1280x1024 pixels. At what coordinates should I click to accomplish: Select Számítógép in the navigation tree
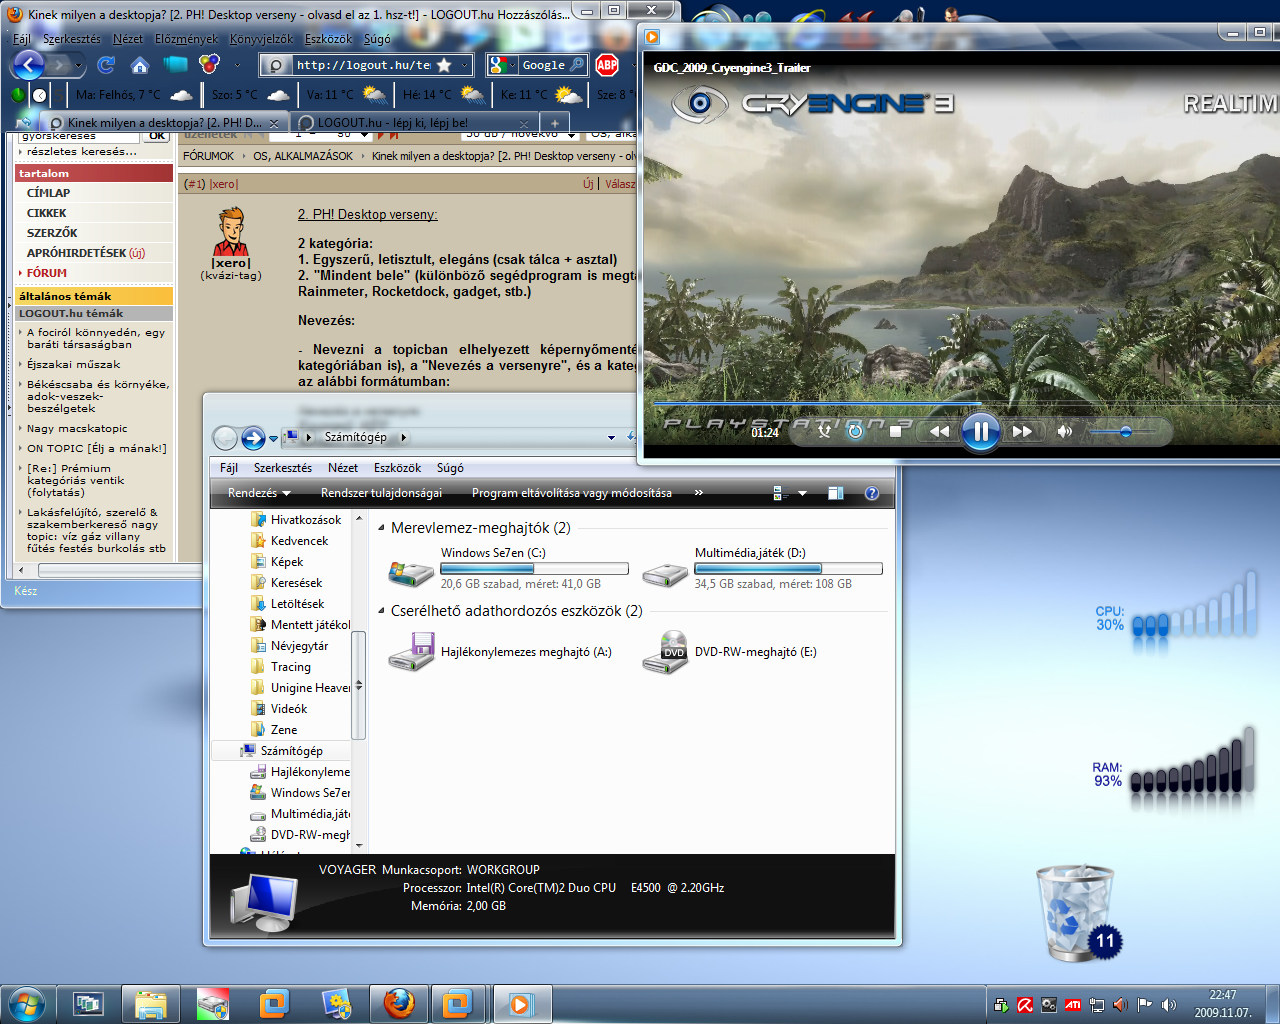point(291,751)
